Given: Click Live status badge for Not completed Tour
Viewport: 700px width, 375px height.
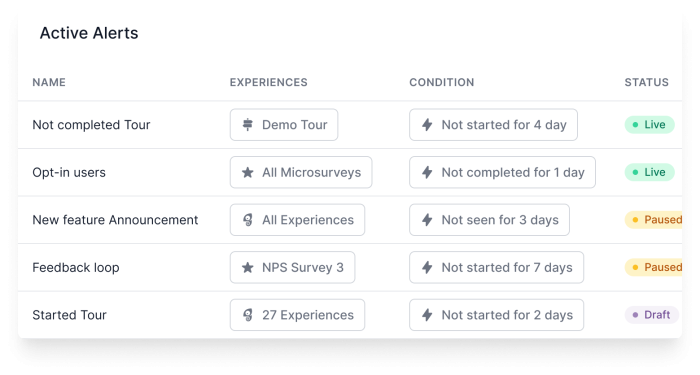Looking at the screenshot, I should 650,125.
